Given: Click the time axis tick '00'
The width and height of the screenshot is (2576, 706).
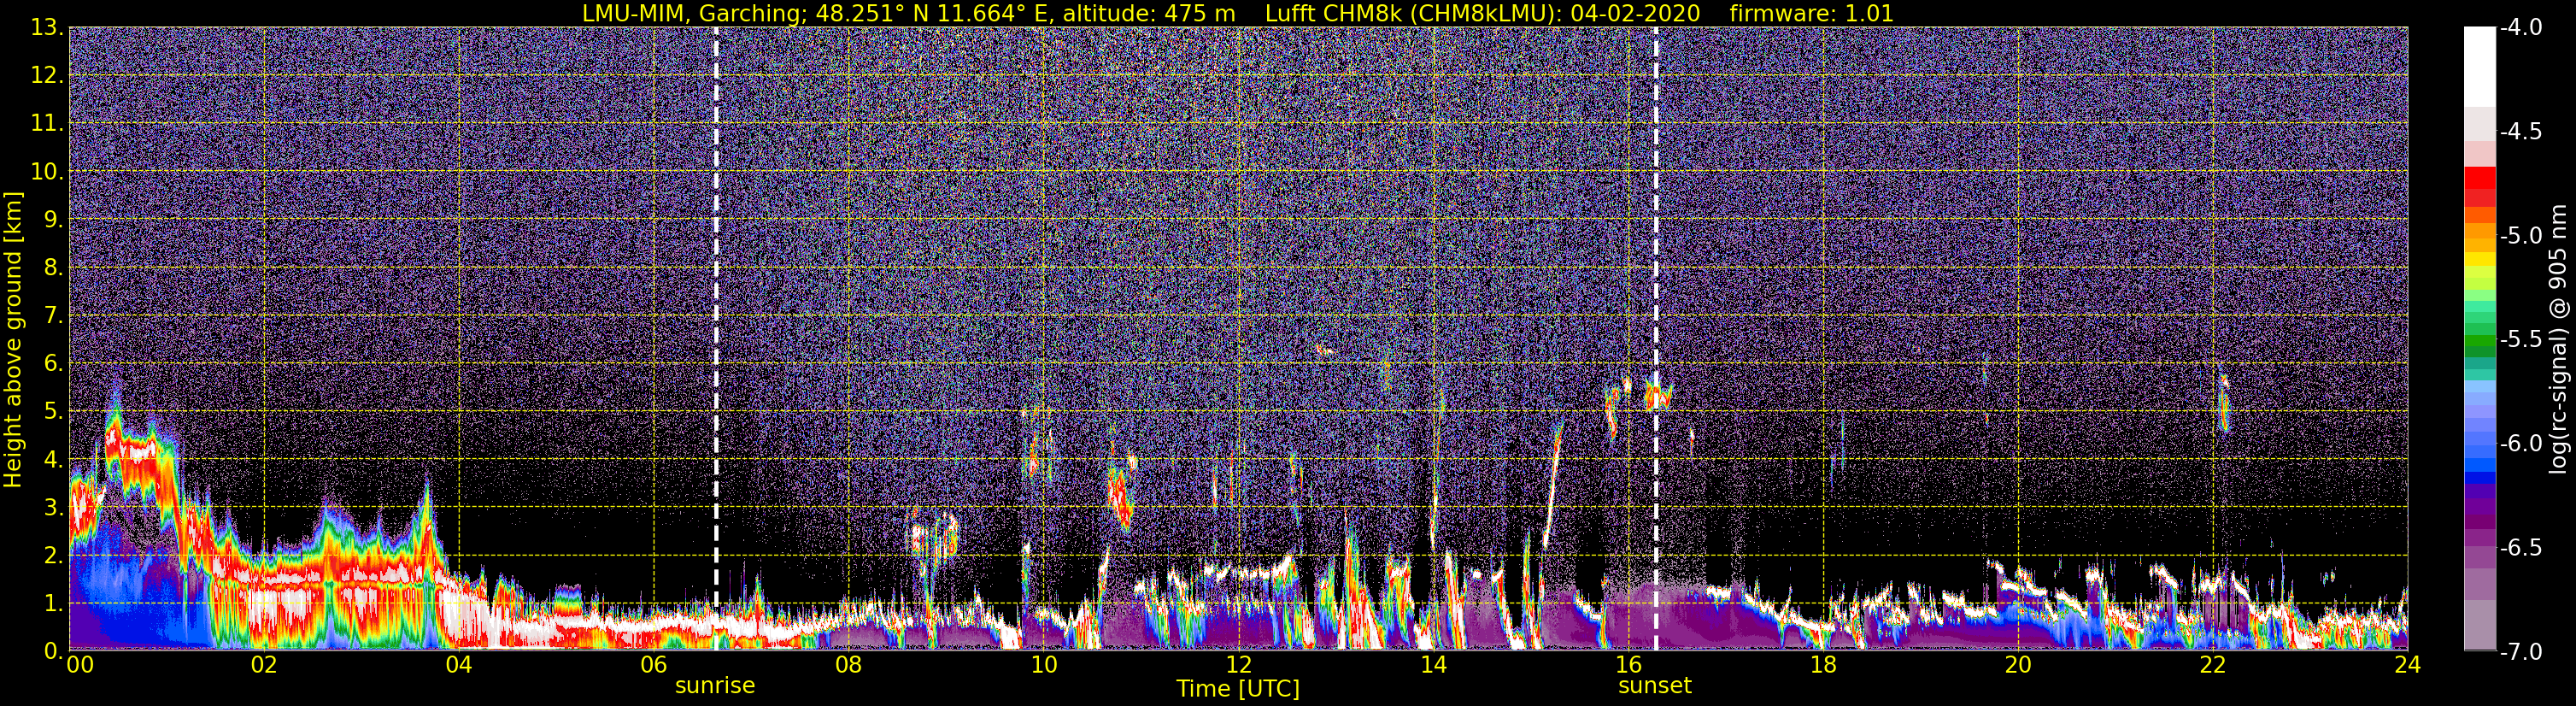Looking at the screenshot, I should click(80, 665).
